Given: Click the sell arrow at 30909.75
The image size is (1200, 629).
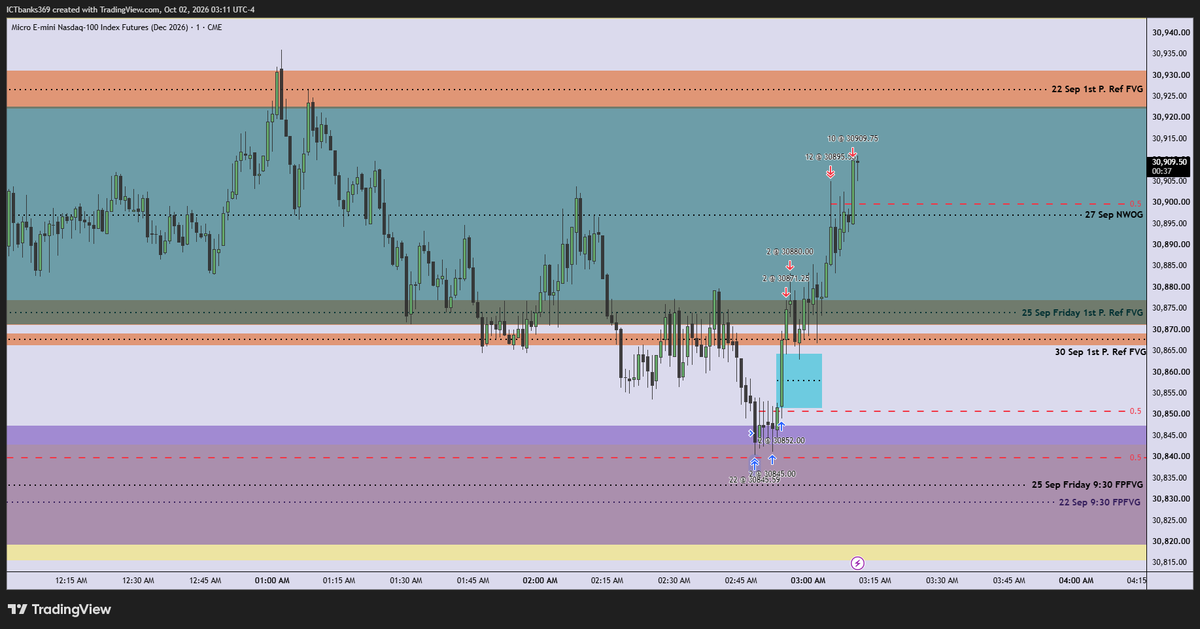Looking at the screenshot, I should (852, 152).
